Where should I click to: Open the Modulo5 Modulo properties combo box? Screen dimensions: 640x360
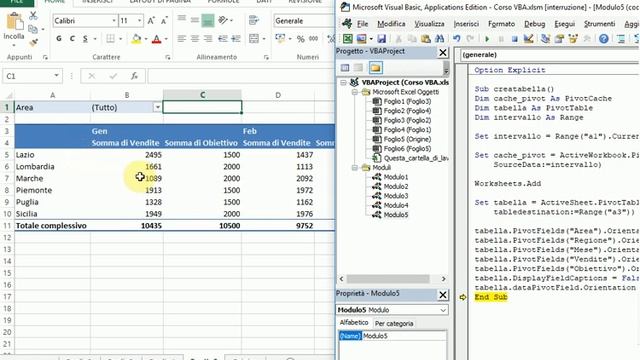pyautogui.click(x=392, y=310)
